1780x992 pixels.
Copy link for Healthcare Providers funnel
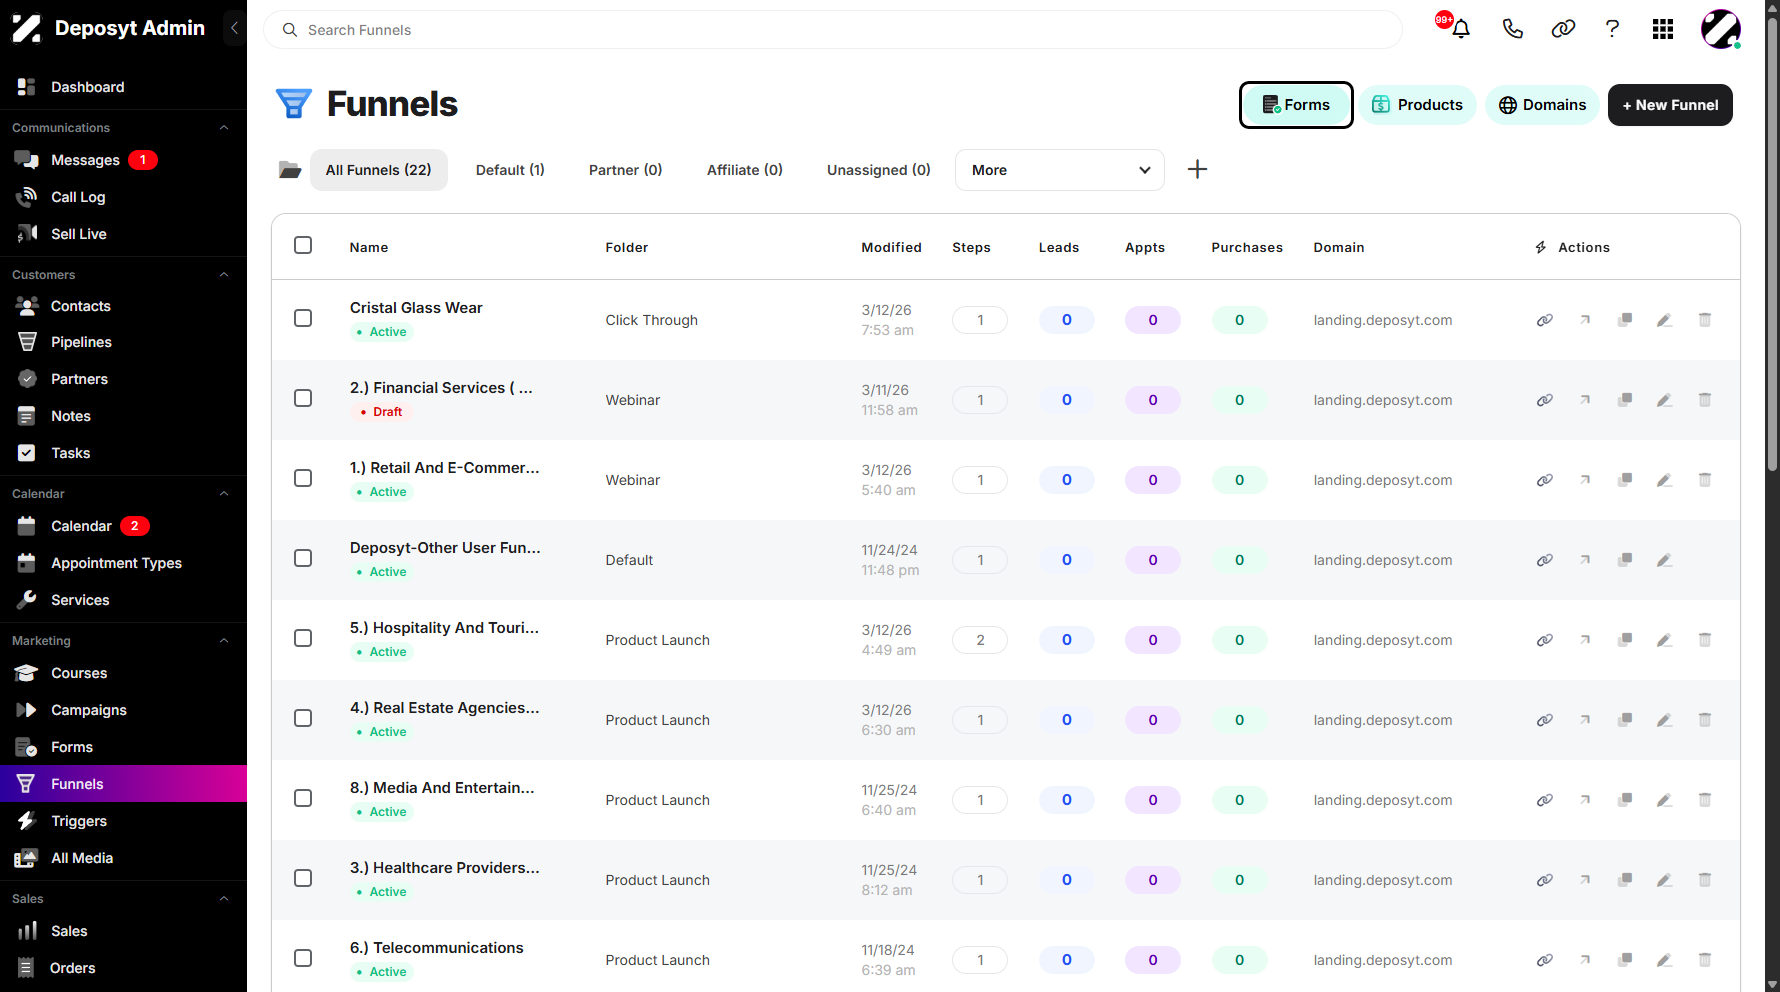coord(1545,880)
